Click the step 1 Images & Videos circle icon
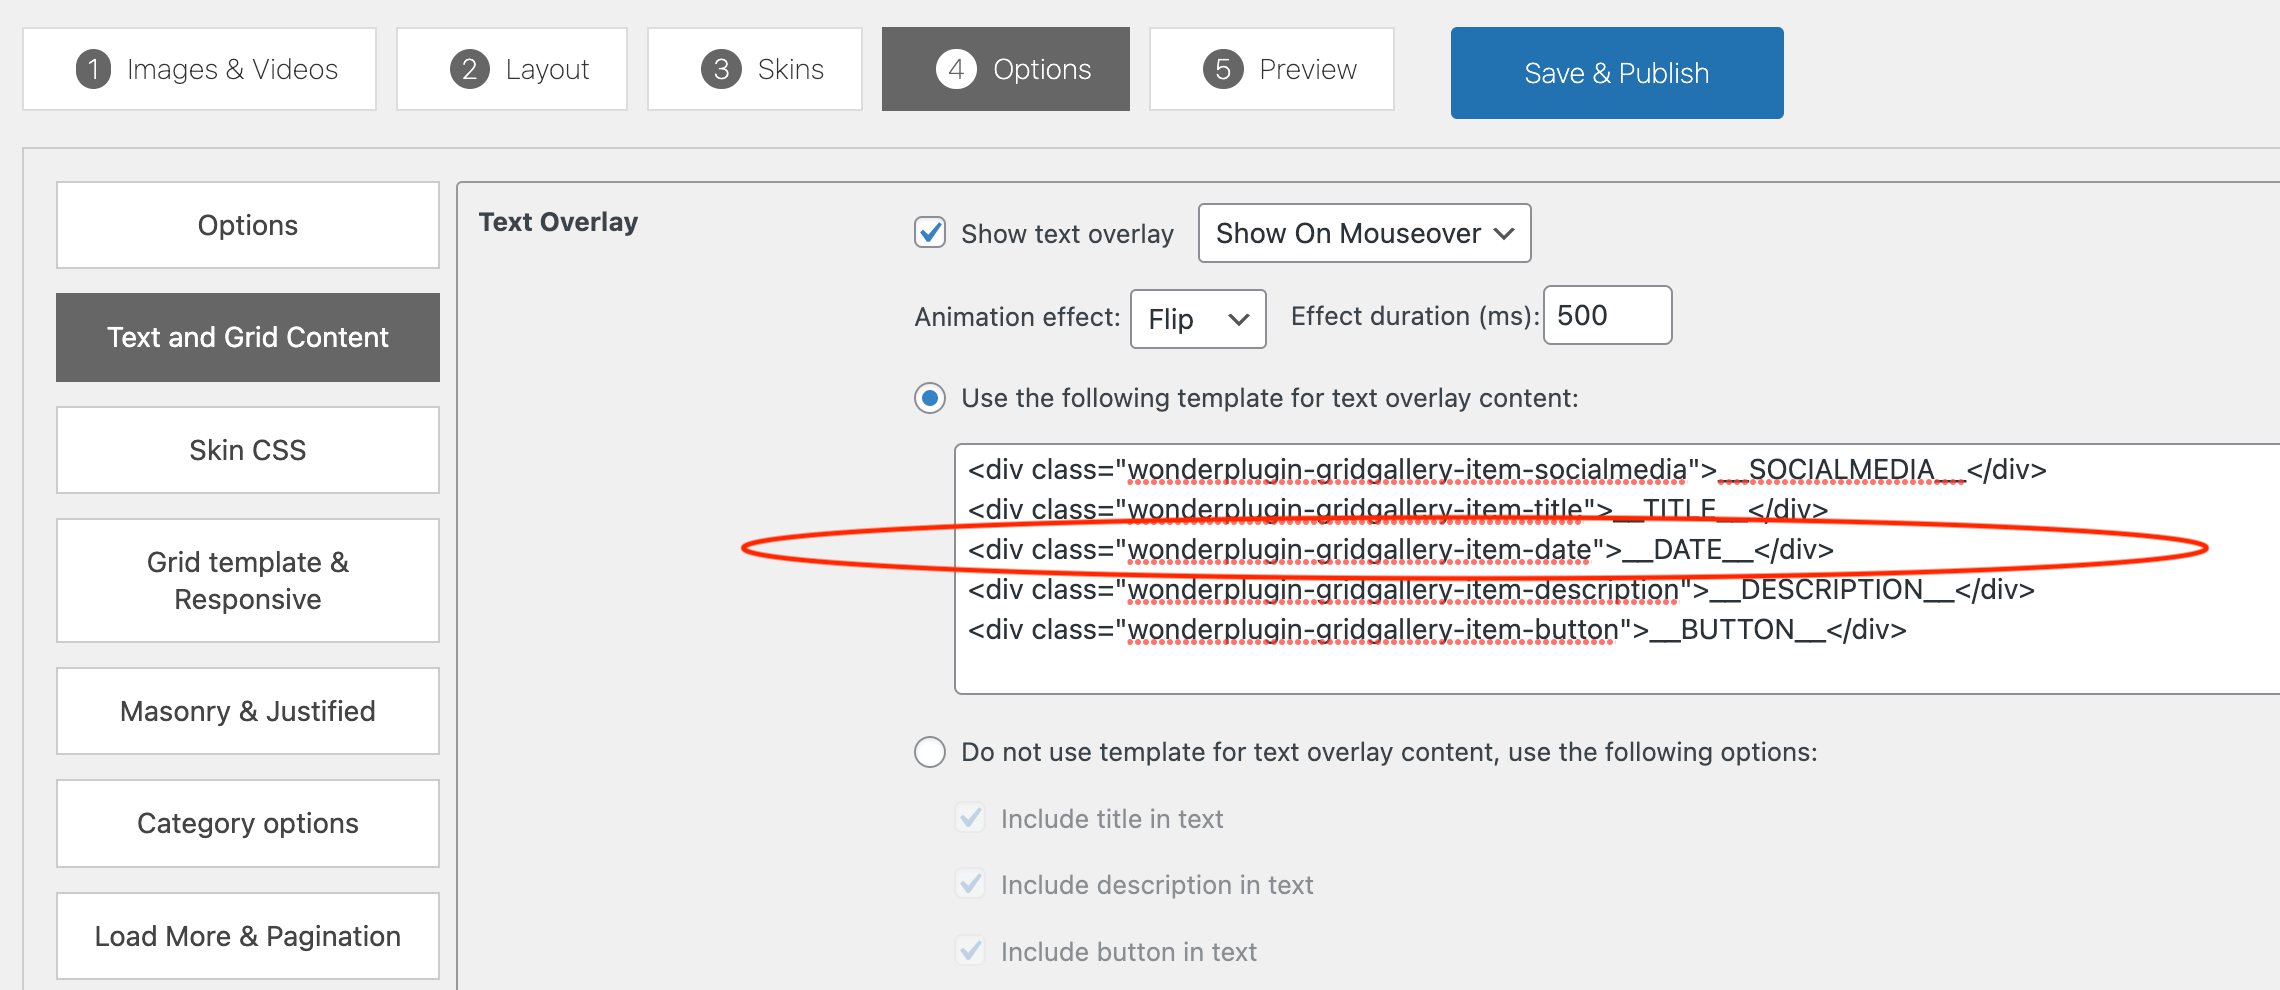 click(x=93, y=68)
